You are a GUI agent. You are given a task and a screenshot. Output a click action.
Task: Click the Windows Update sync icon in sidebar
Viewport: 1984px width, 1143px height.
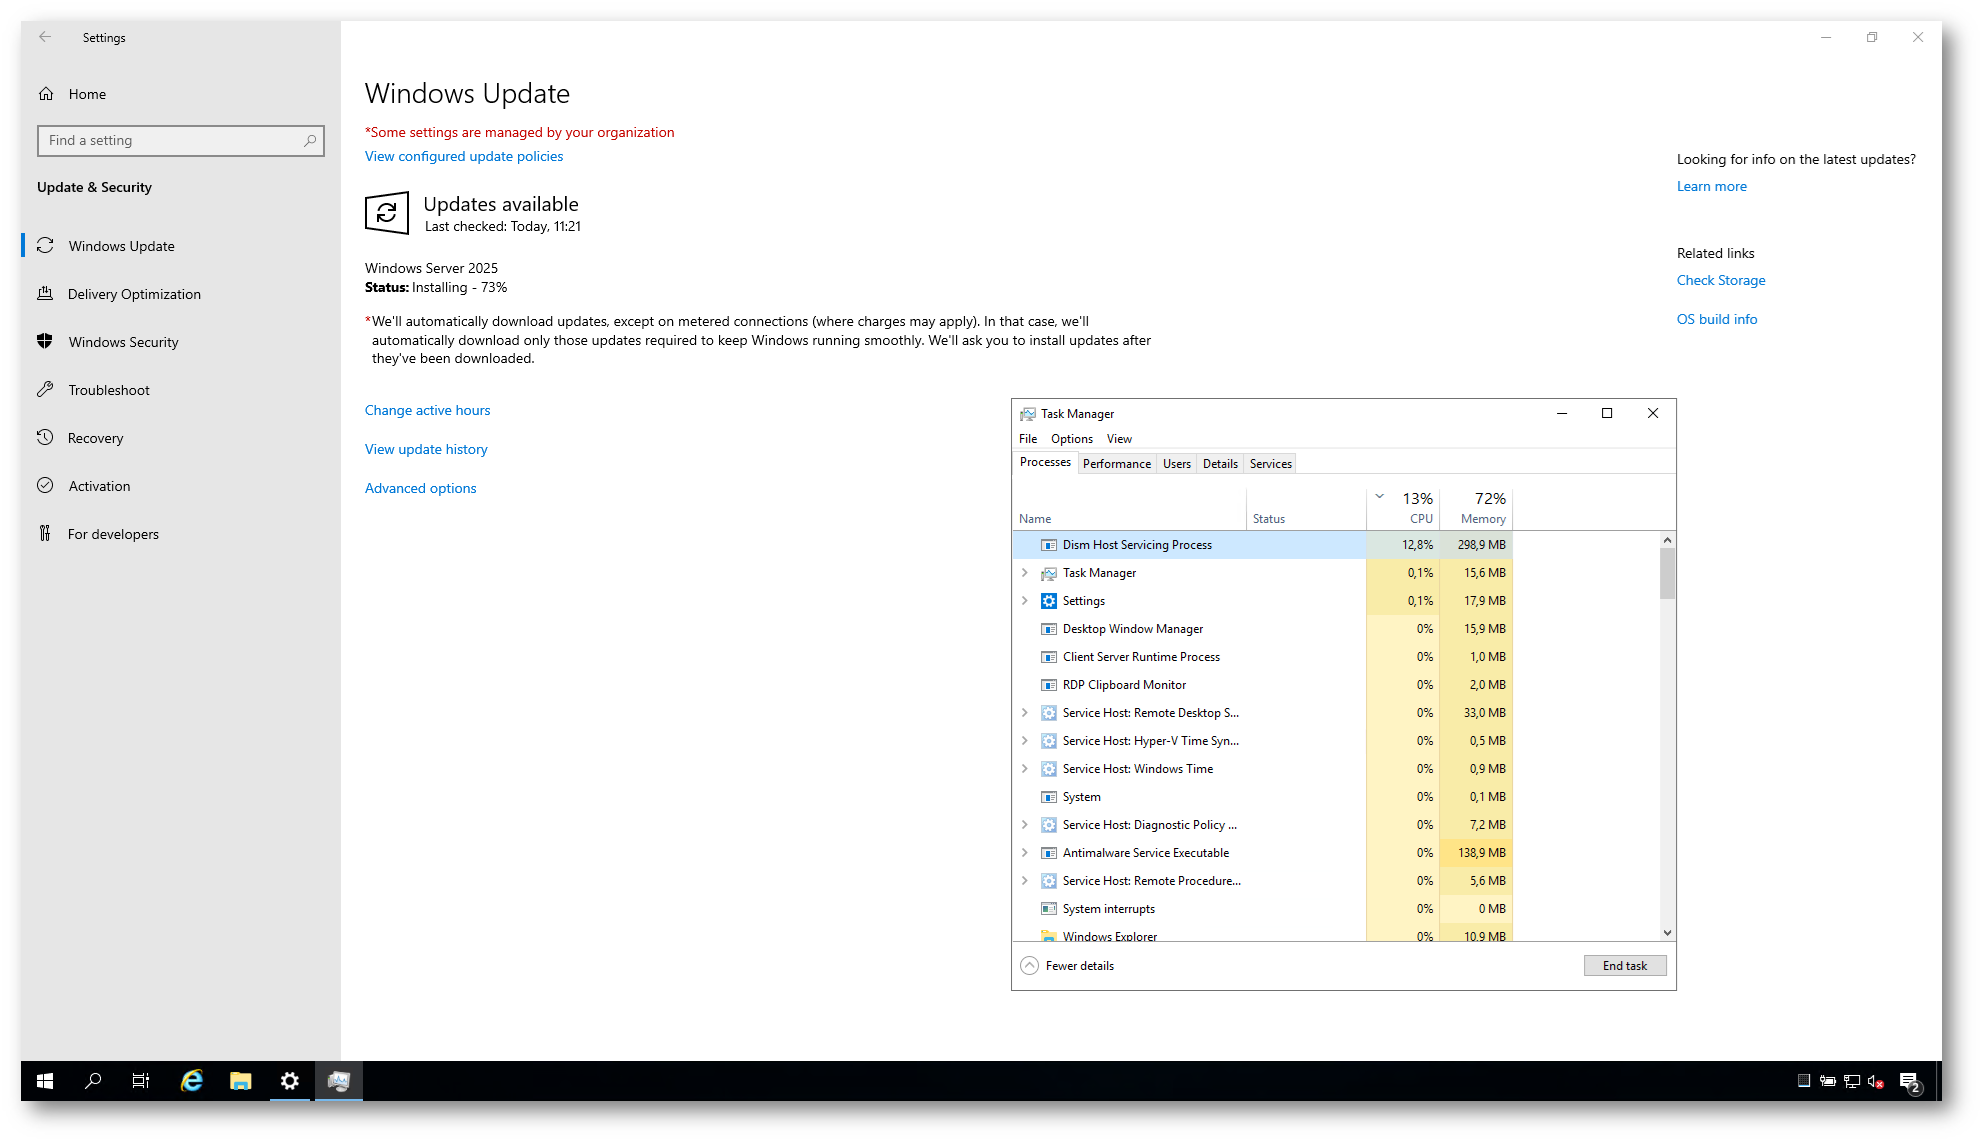[x=45, y=246]
